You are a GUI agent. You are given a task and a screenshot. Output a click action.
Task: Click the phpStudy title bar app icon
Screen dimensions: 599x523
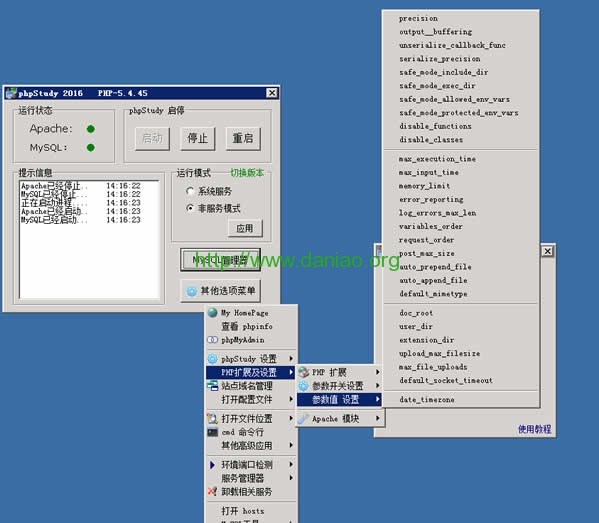pos(11,93)
